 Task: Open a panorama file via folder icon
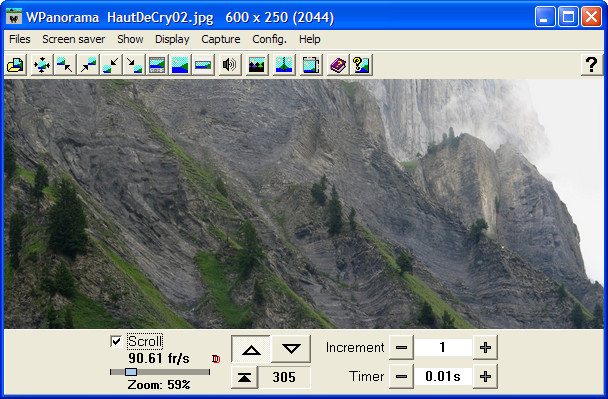[x=16, y=65]
